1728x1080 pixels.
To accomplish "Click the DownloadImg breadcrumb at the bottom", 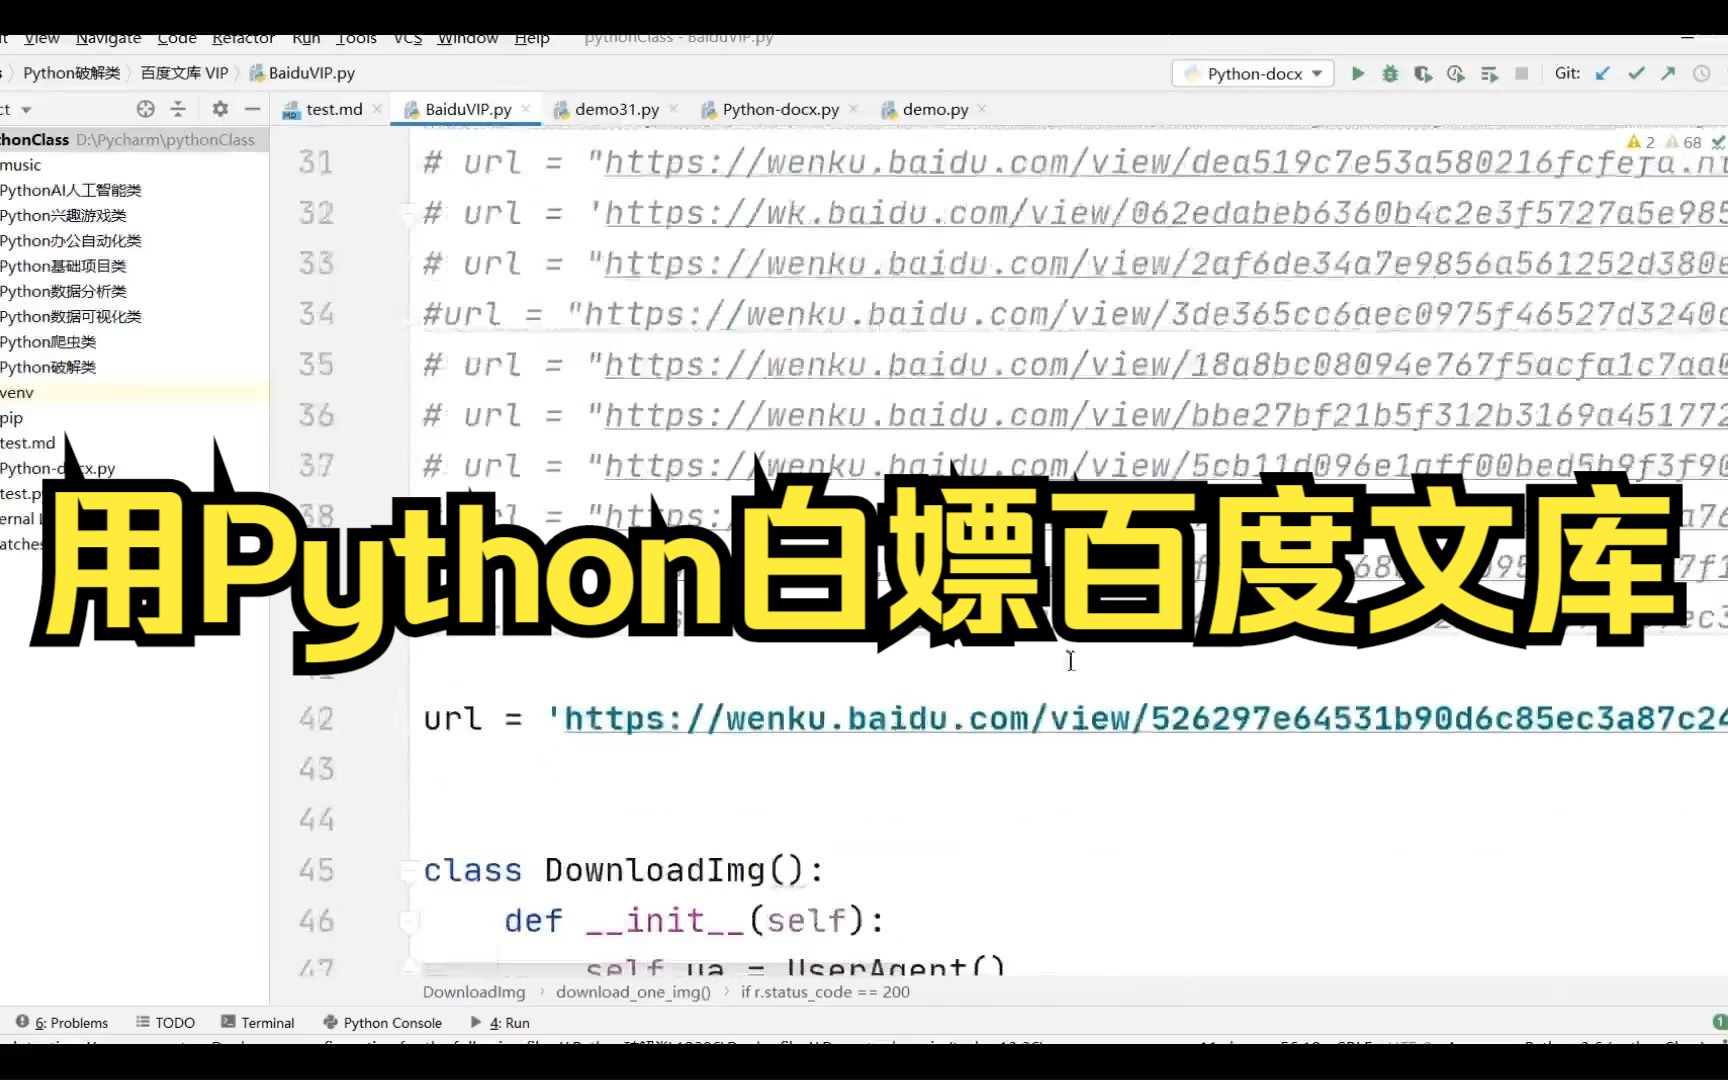I will pos(473,992).
